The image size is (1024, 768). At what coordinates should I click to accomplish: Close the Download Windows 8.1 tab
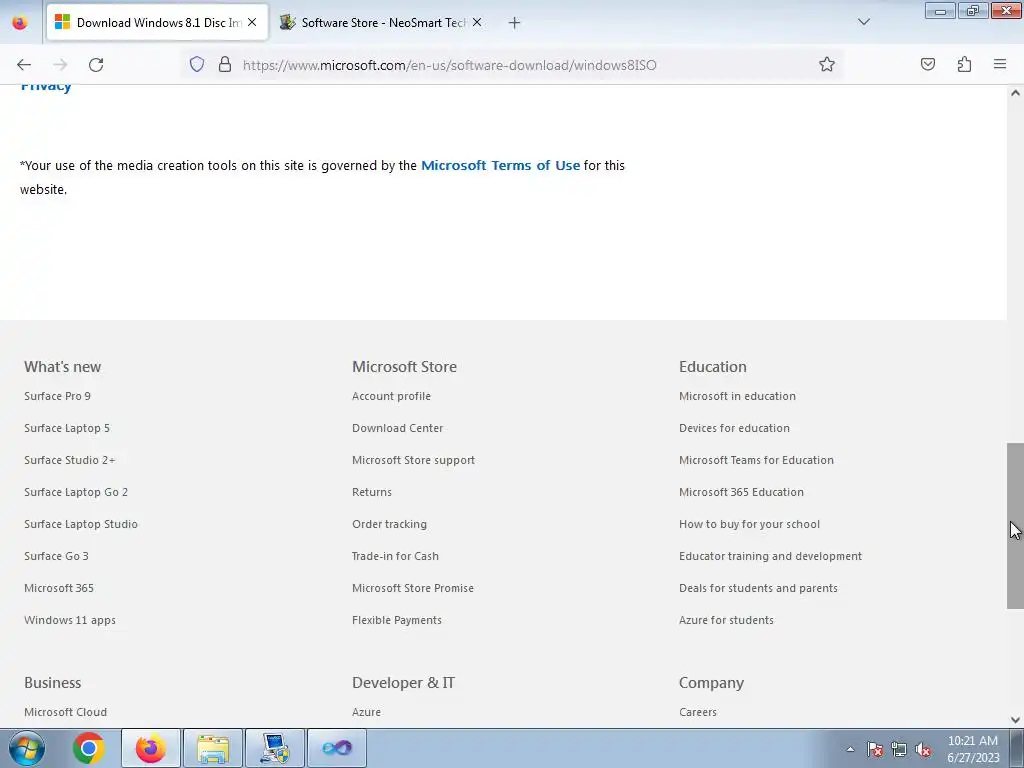(x=252, y=22)
